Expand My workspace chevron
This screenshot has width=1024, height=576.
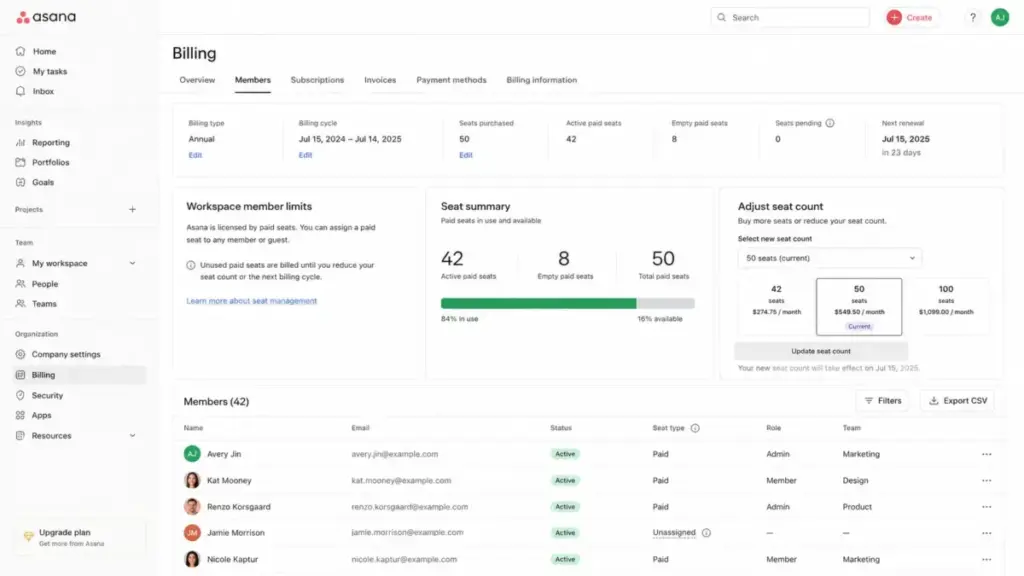(133, 263)
